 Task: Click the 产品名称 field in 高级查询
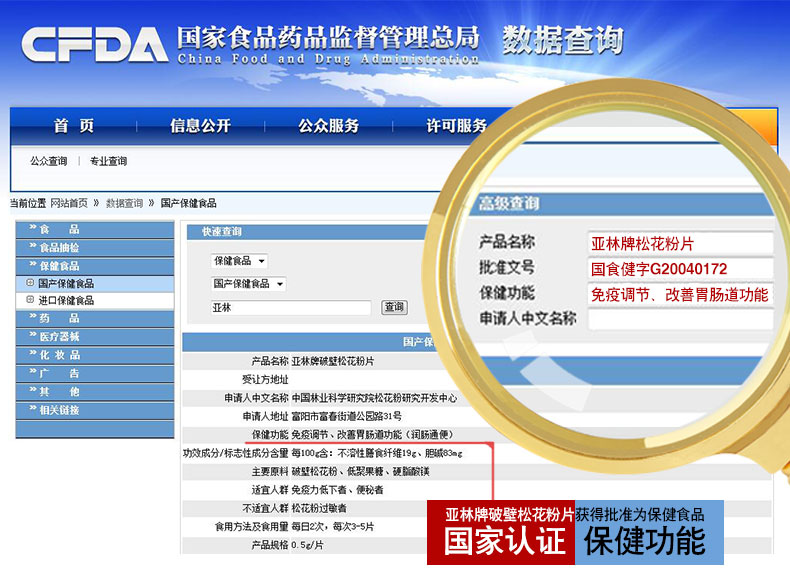tap(680, 244)
